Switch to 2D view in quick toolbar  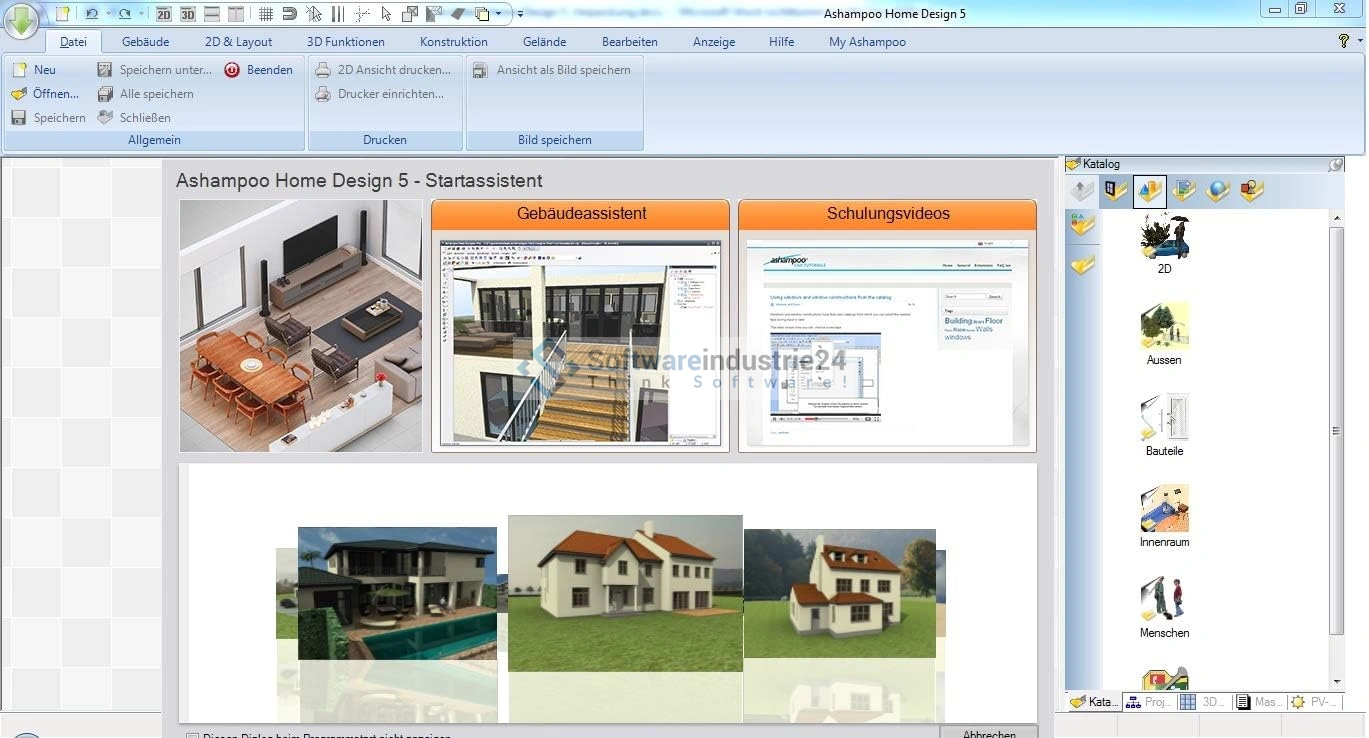tap(164, 14)
